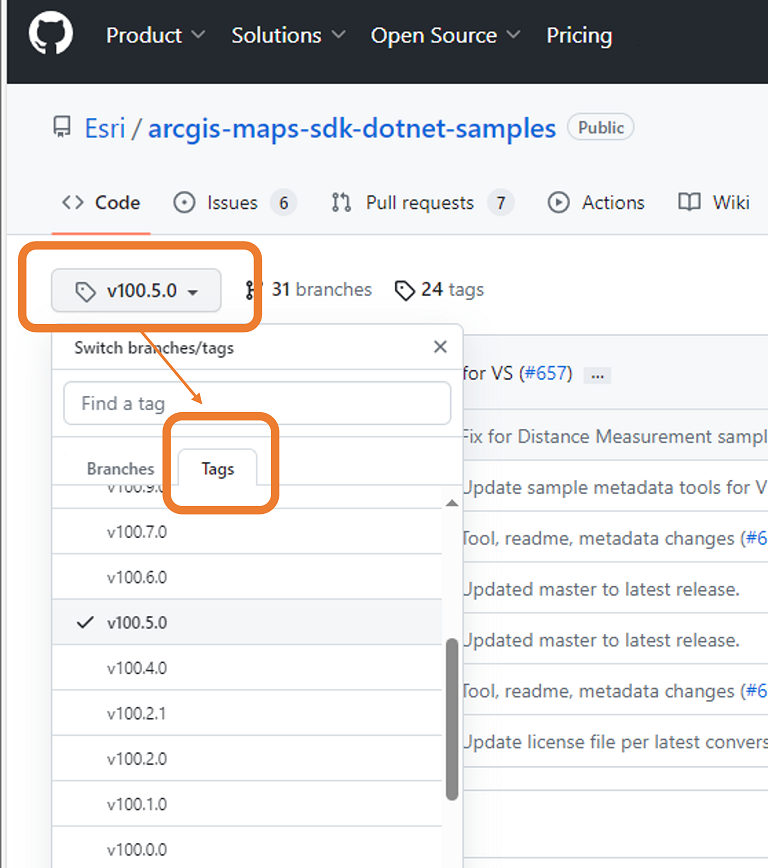The width and height of the screenshot is (768, 868).
Task: Open the Wiki tab
Action: click(714, 203)
